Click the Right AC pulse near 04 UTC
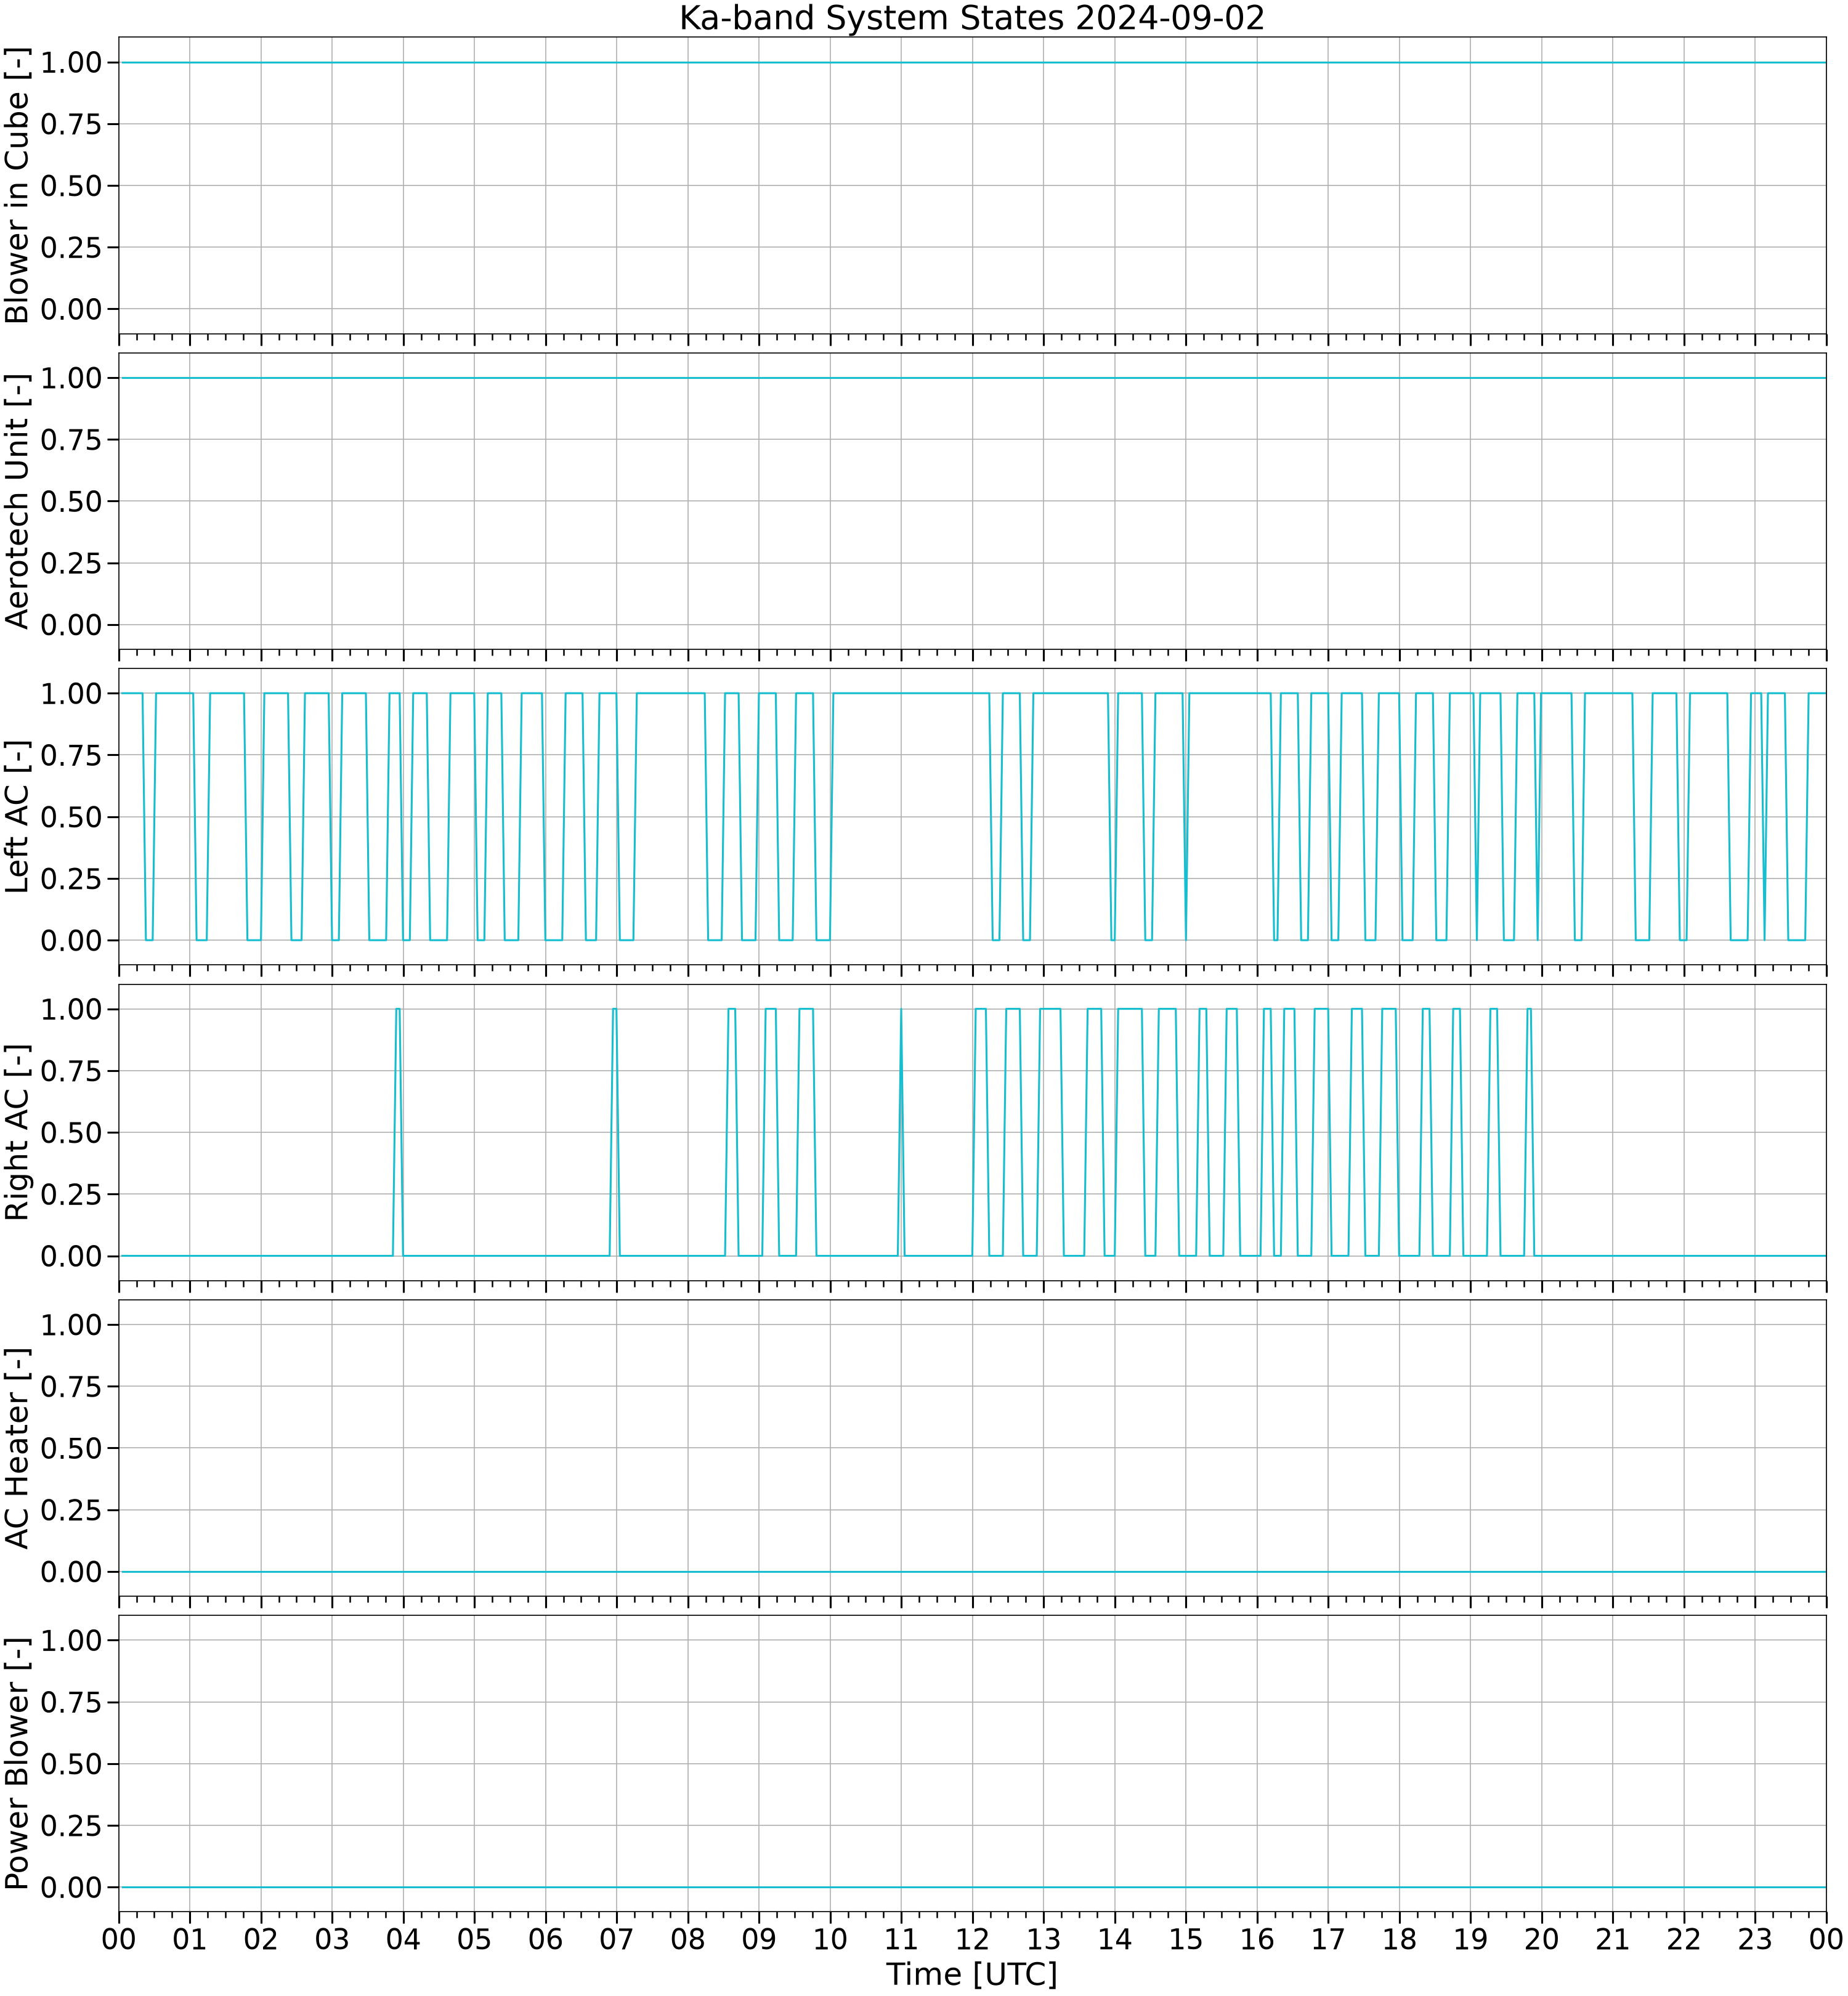Viewport: 1848px width, 1996px height. pyautogui.click(x=398, y=1132)
